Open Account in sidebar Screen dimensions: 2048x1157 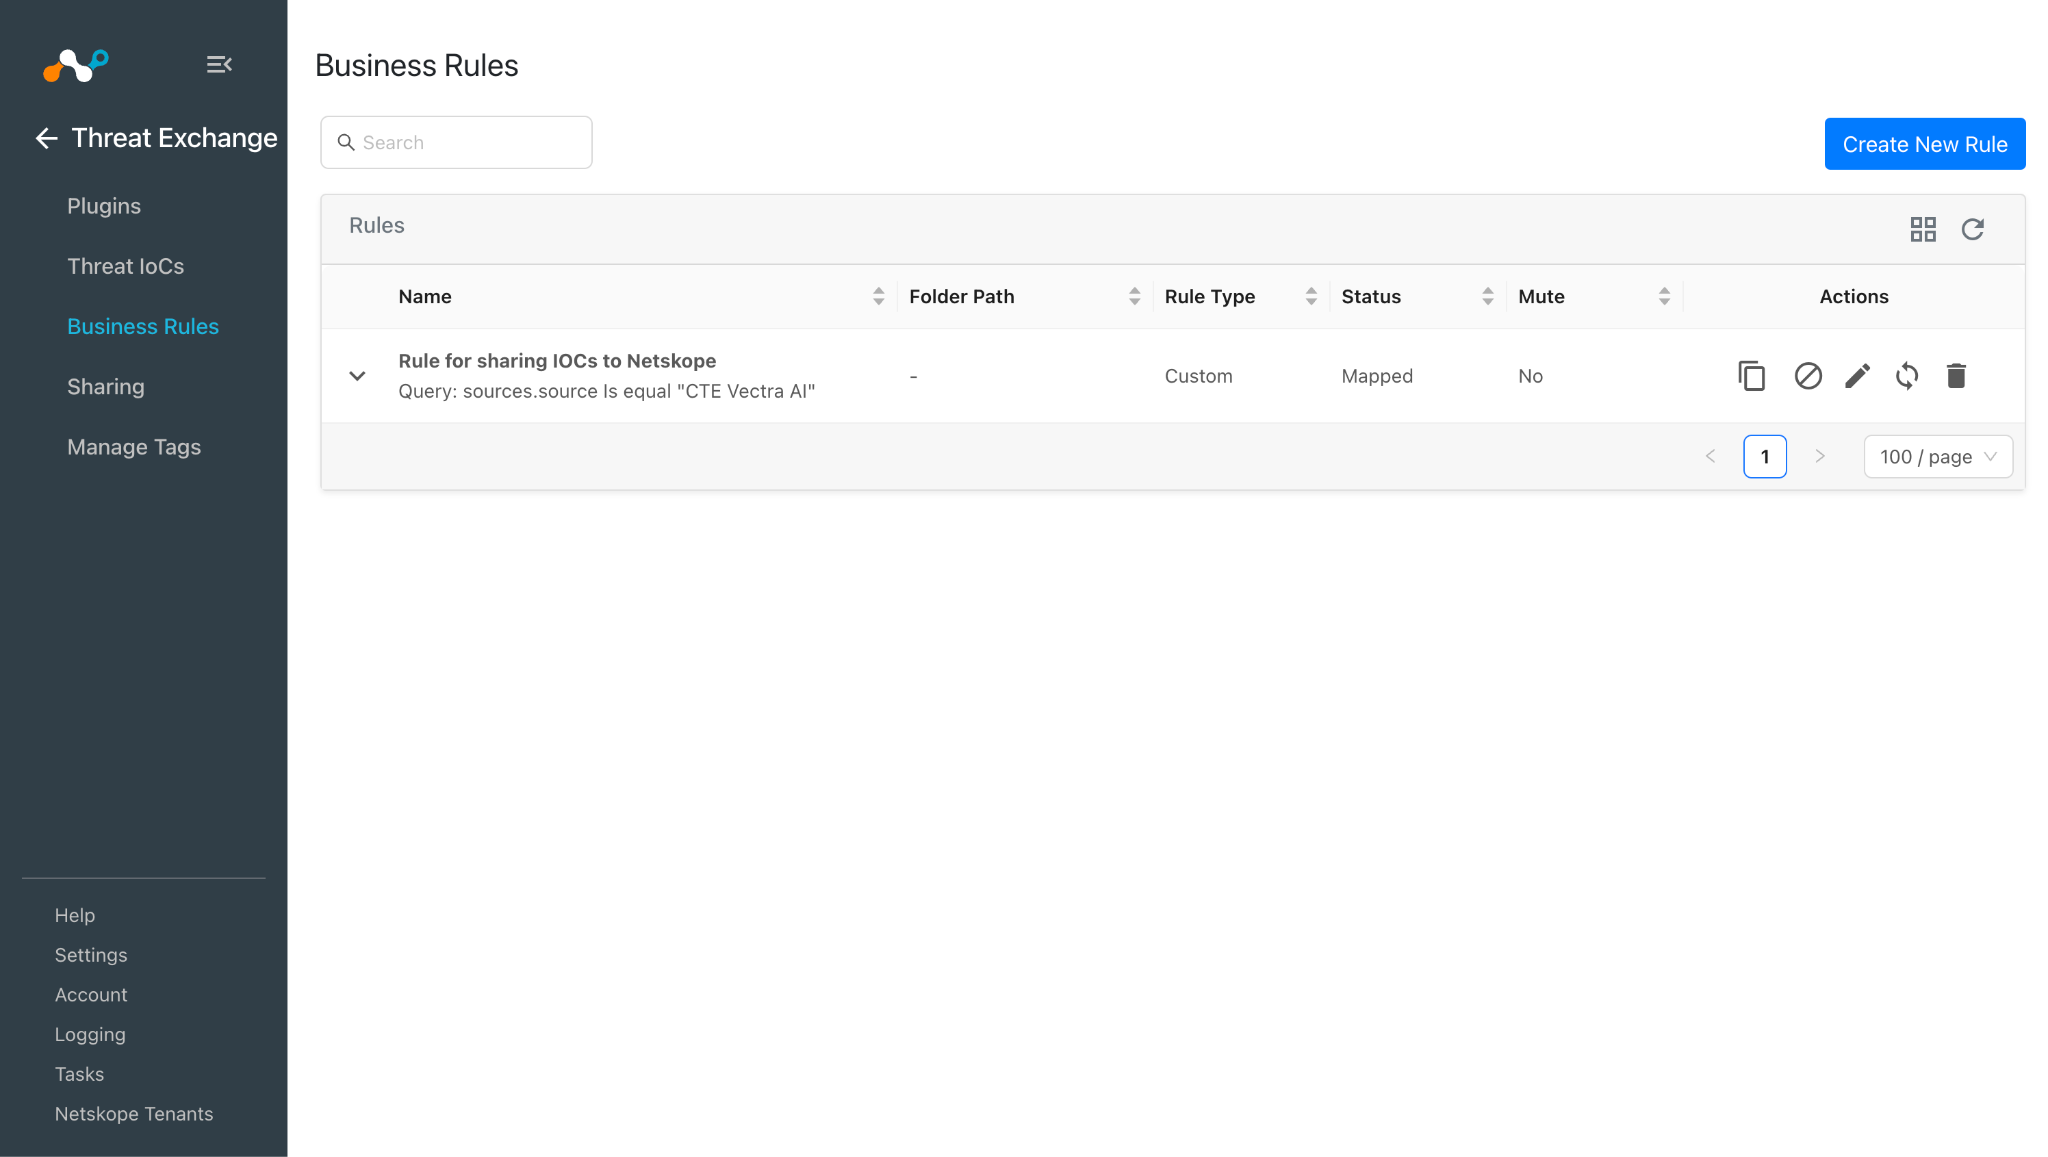pos(91,995)
